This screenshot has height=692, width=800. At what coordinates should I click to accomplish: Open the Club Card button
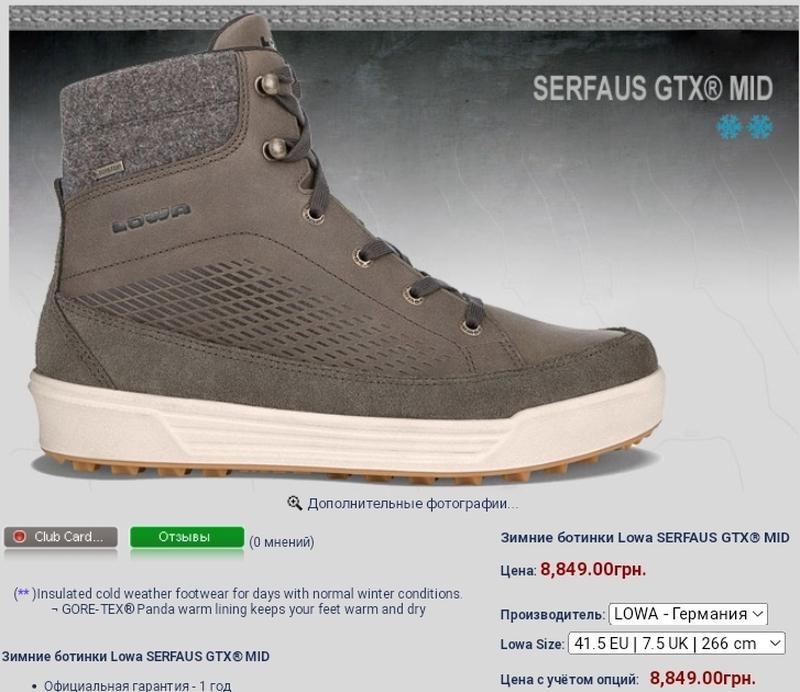(x=61, y=537)
